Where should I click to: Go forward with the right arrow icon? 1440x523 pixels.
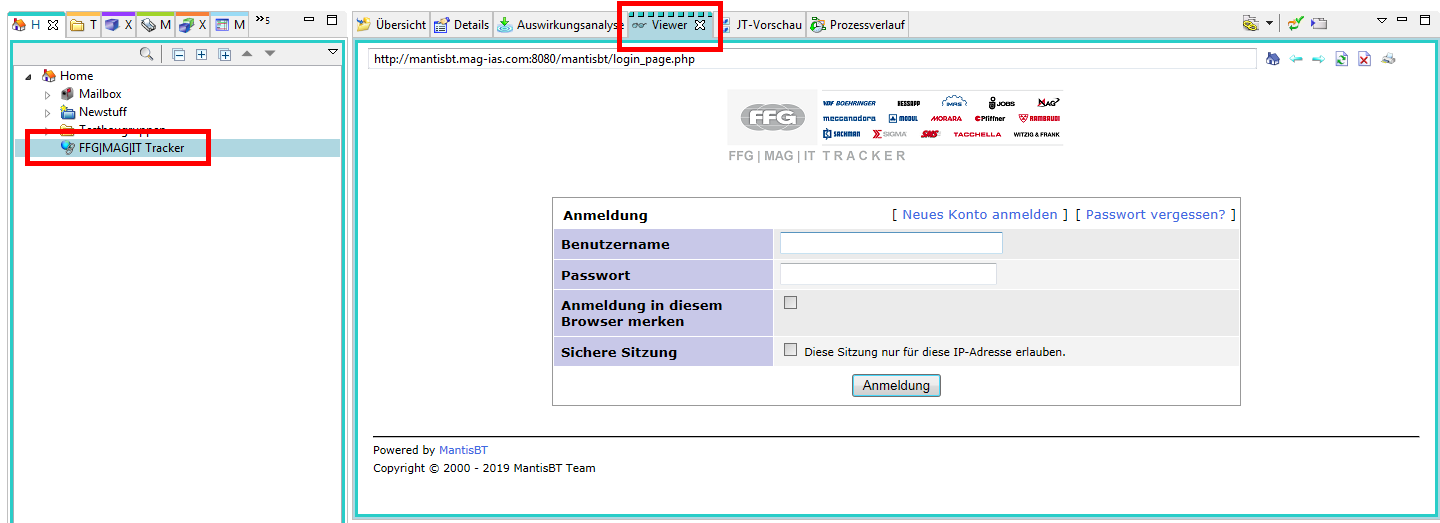coord(1318,60)
